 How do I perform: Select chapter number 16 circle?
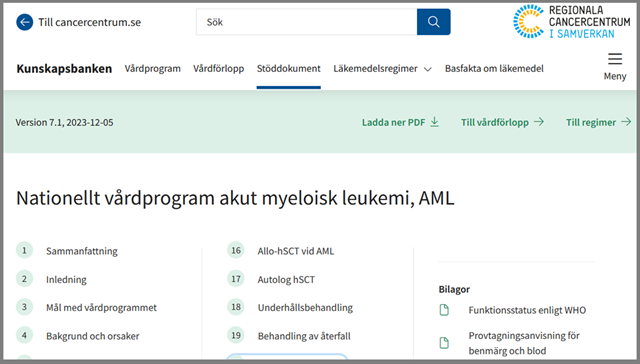236,250
